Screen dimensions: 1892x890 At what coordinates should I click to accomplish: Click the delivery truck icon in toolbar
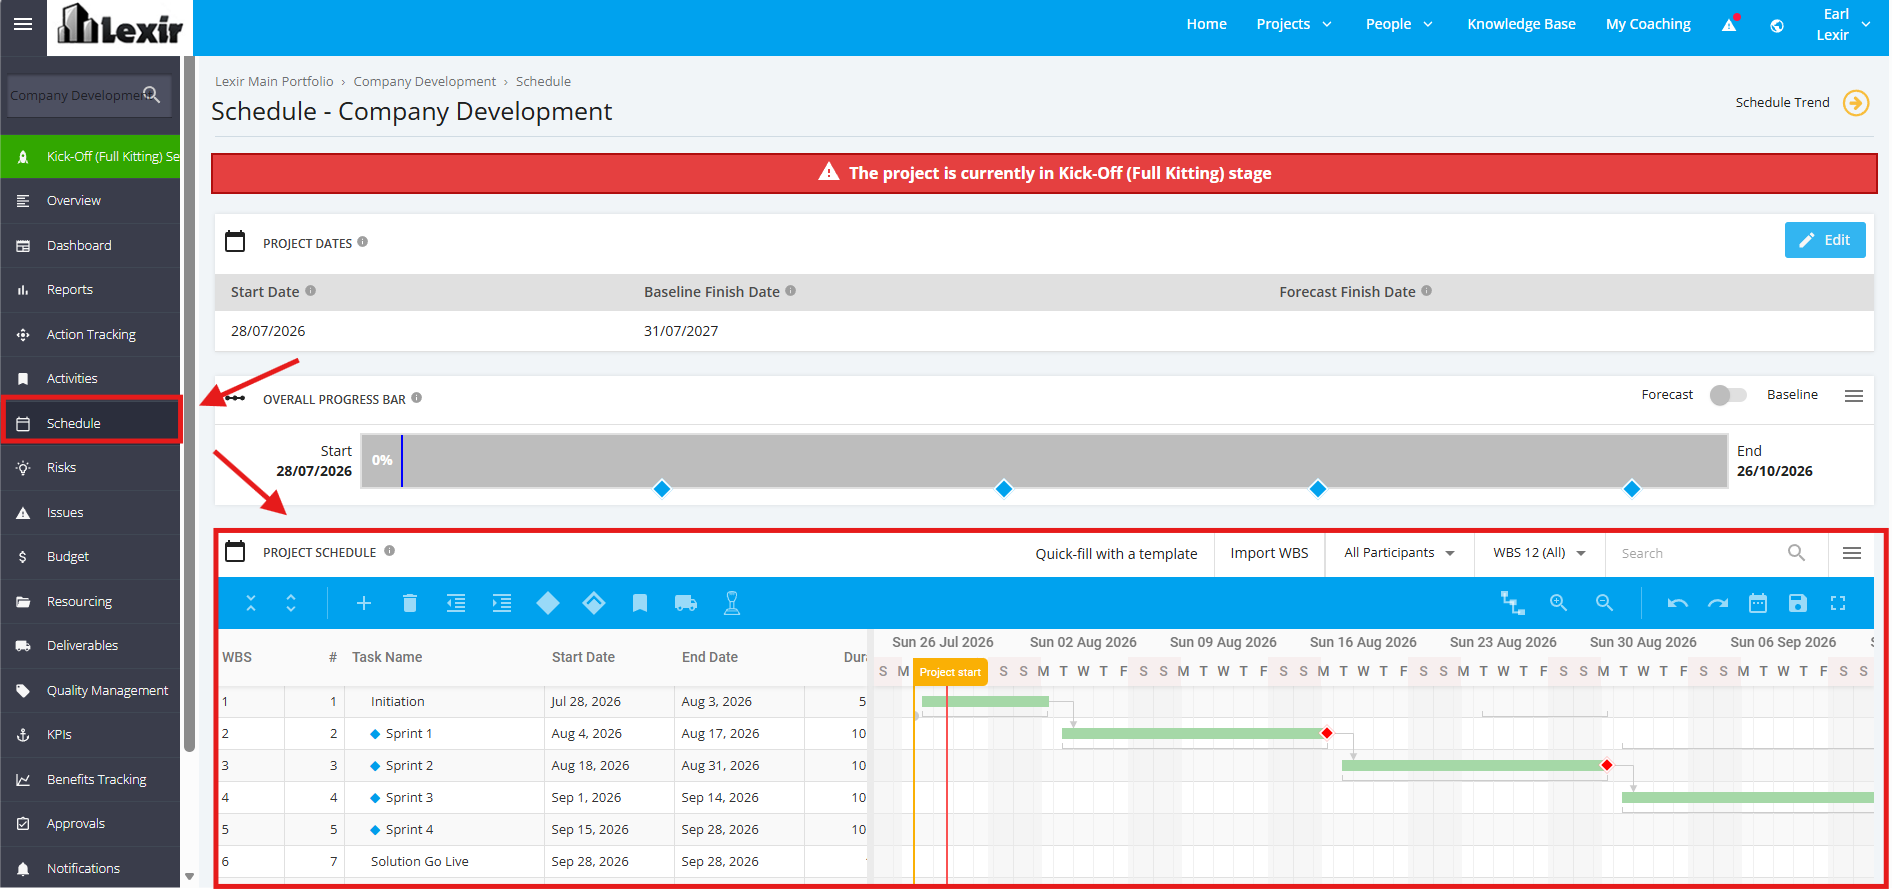point(686,603)
